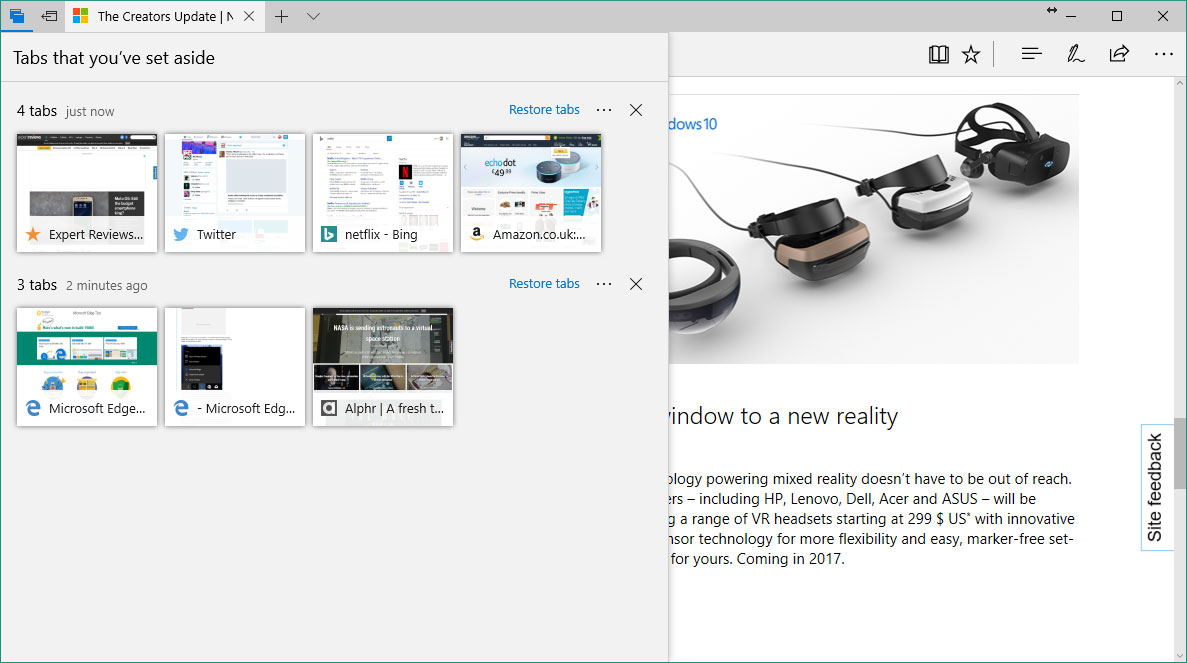Open the '- Microsoft Edg...' tab thumbnail

tap(235, 366)
